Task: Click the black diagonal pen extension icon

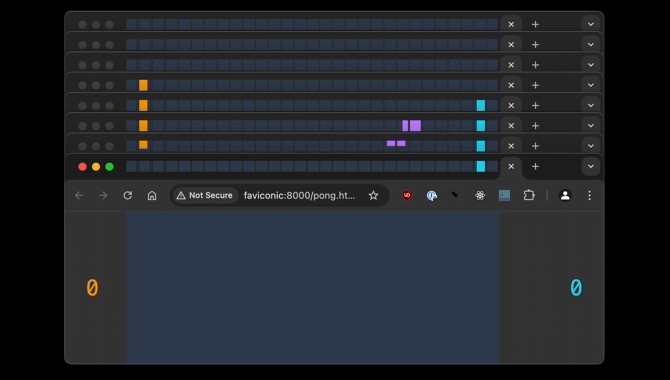Action: 455,195
